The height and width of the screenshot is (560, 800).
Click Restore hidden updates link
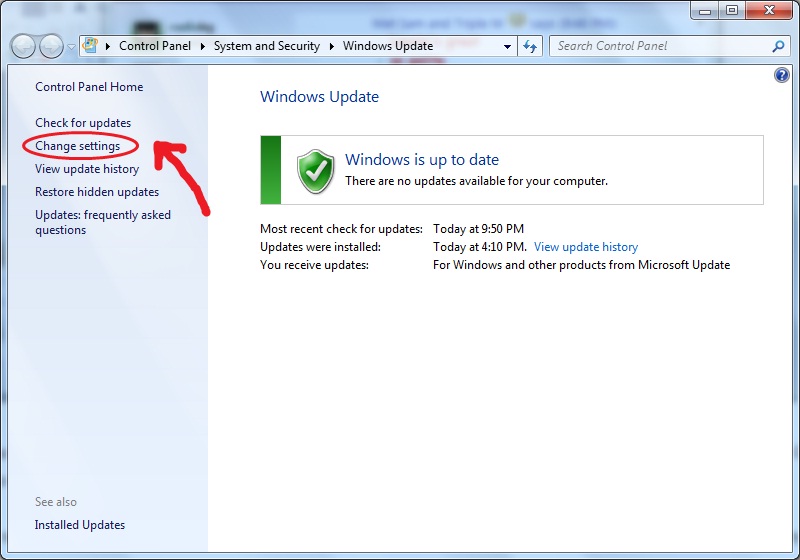(x=97, y=192)
